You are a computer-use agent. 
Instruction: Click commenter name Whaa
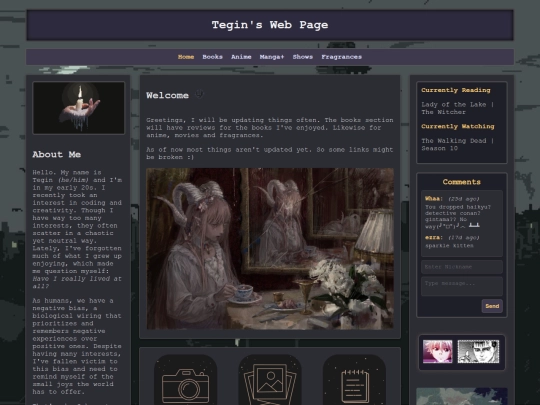pyautogui.click(x=434, y=199)
